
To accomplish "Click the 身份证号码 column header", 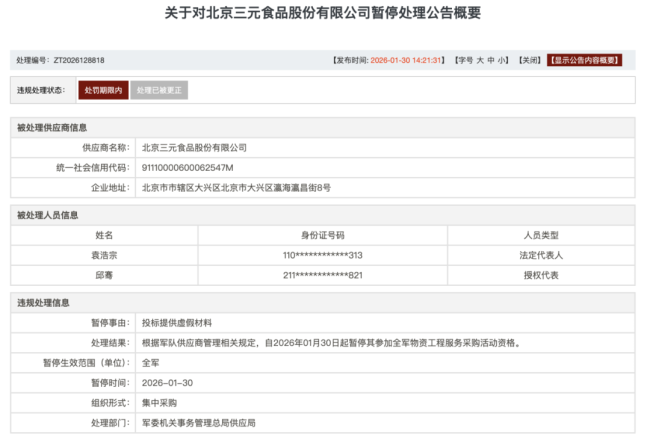I will (323, 235).
